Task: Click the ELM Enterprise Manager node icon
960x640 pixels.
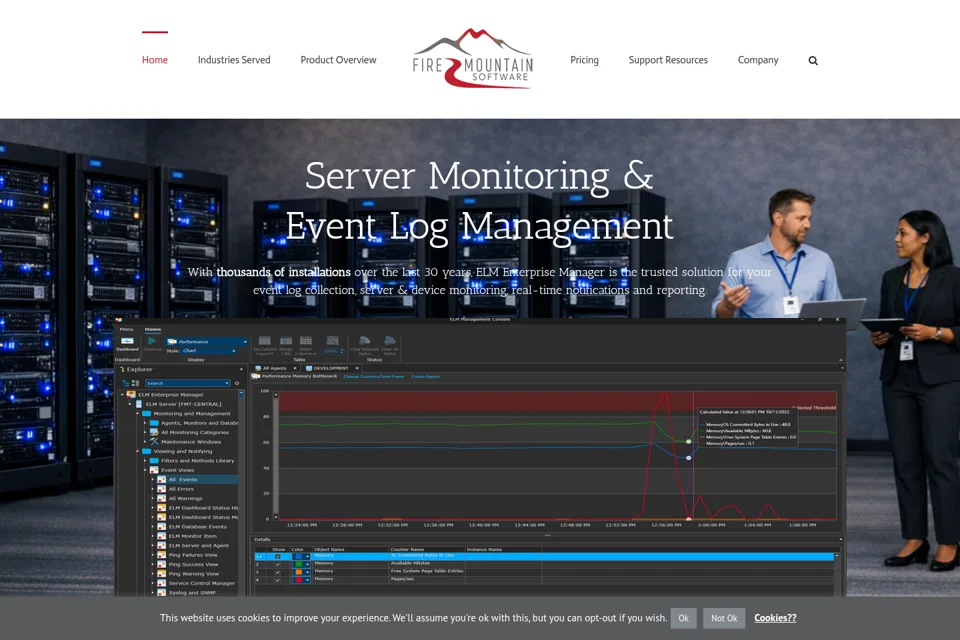Action: point(131,394)
